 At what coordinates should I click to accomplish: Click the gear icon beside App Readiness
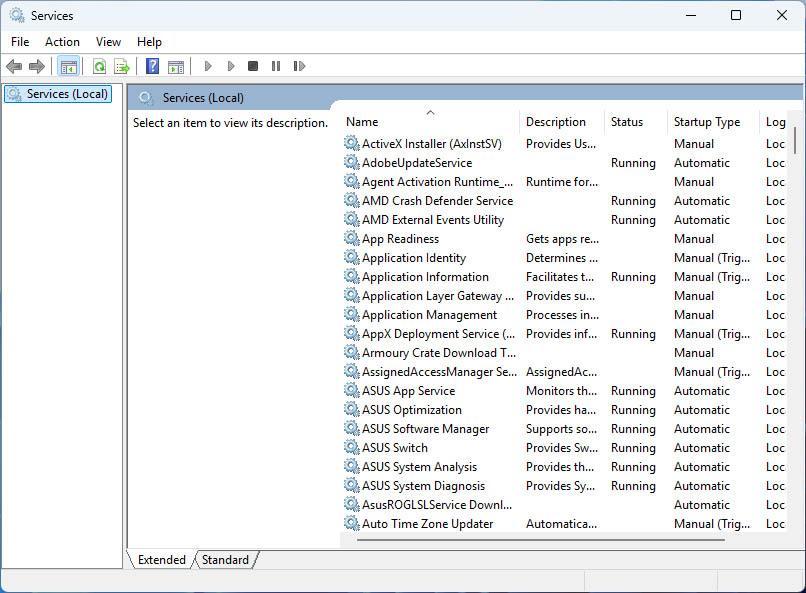pos(352,238)
